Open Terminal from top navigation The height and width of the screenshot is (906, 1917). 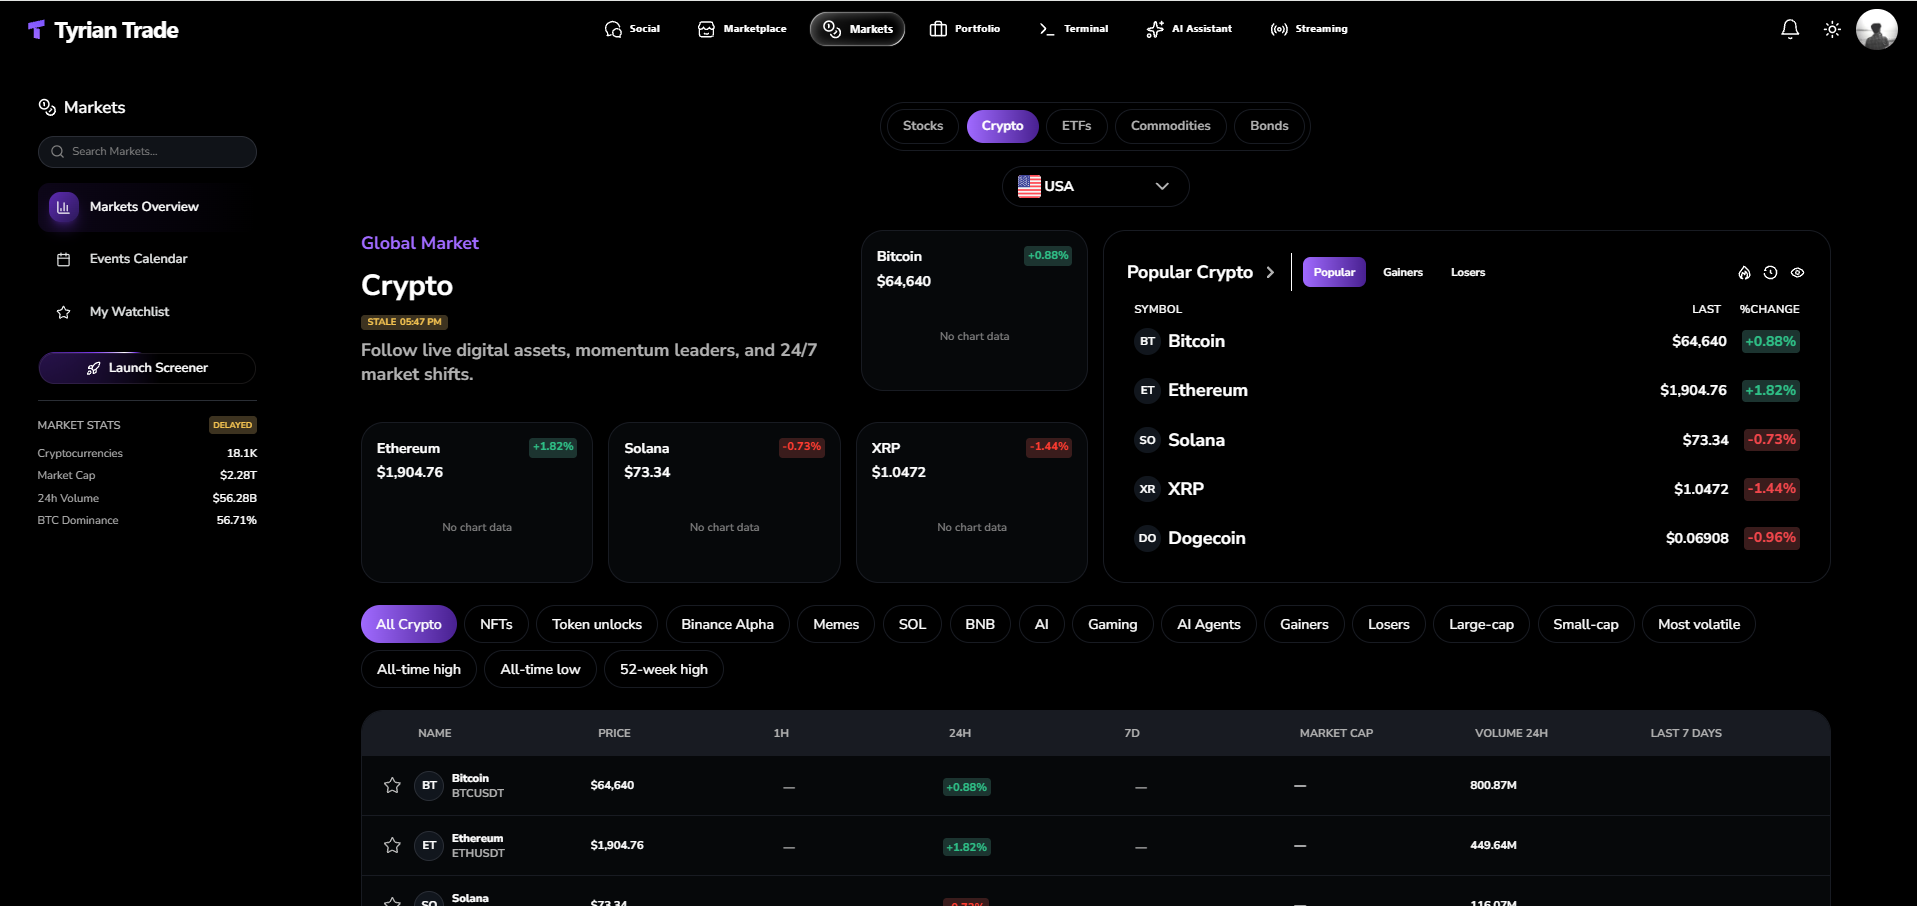[1074, 29]
